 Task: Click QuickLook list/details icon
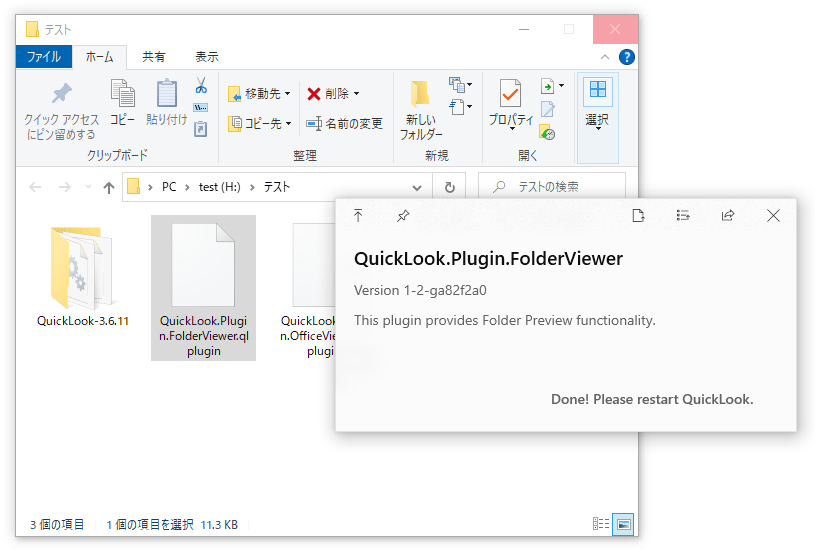[x=683, y=215]
